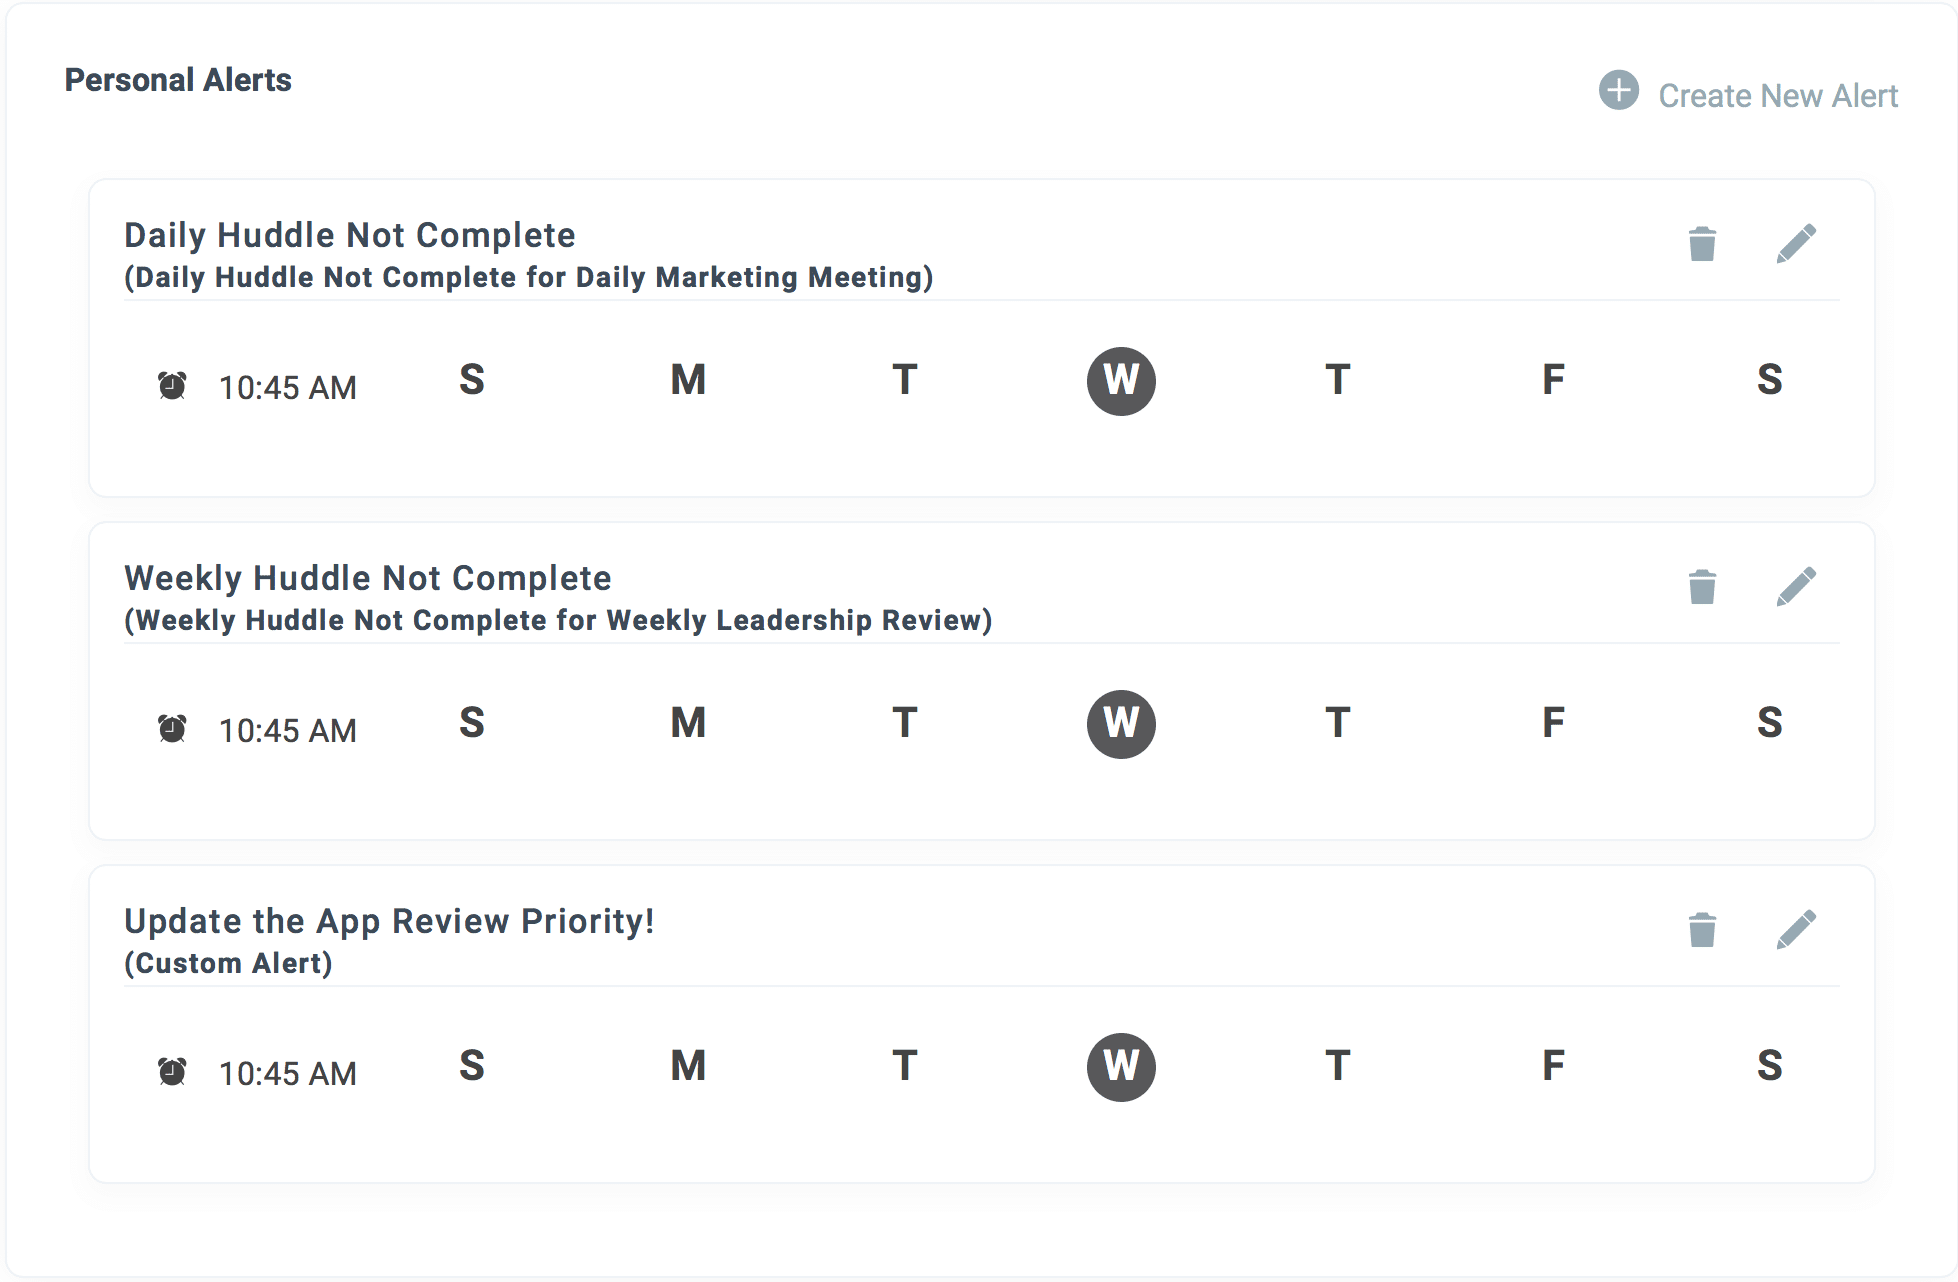
Task: Disable Wednesday for the Daily Huddle alert
Action: point(1121,381)
